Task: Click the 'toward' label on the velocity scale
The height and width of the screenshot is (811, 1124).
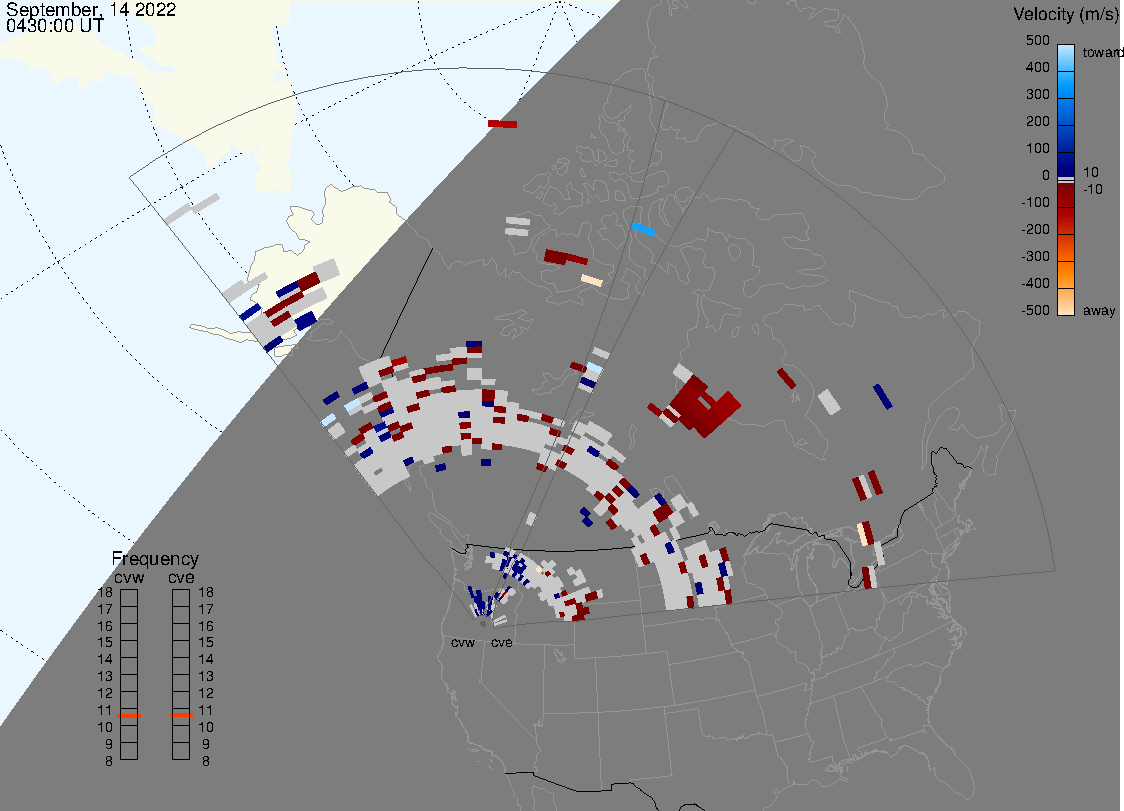Action: [1102, 52]
